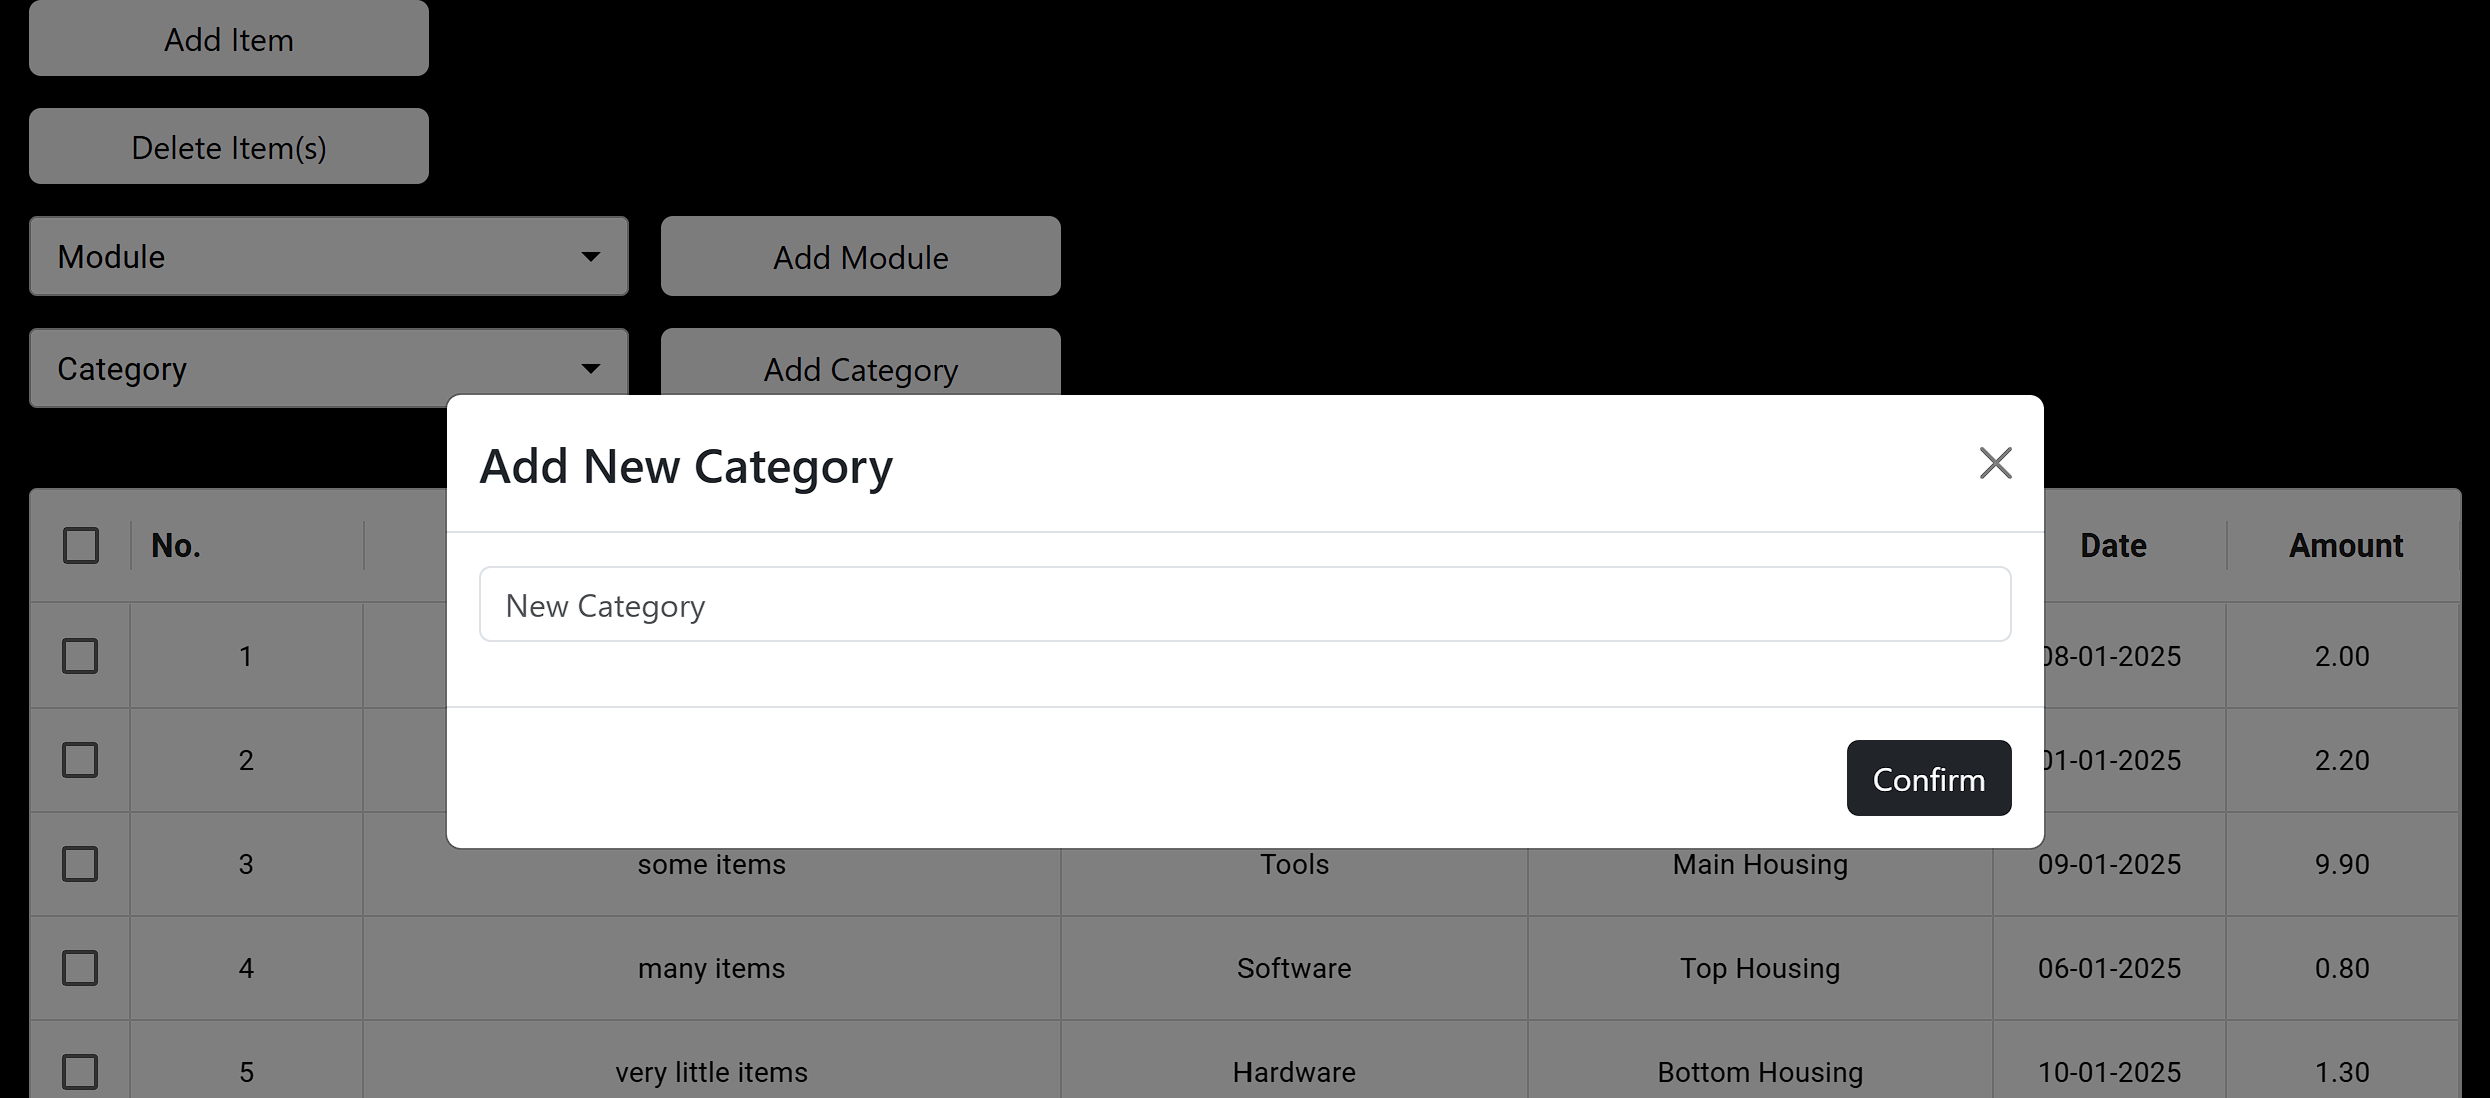Click the 'many items' cell
The image size is (2490, 1098).
coord(712,968)
